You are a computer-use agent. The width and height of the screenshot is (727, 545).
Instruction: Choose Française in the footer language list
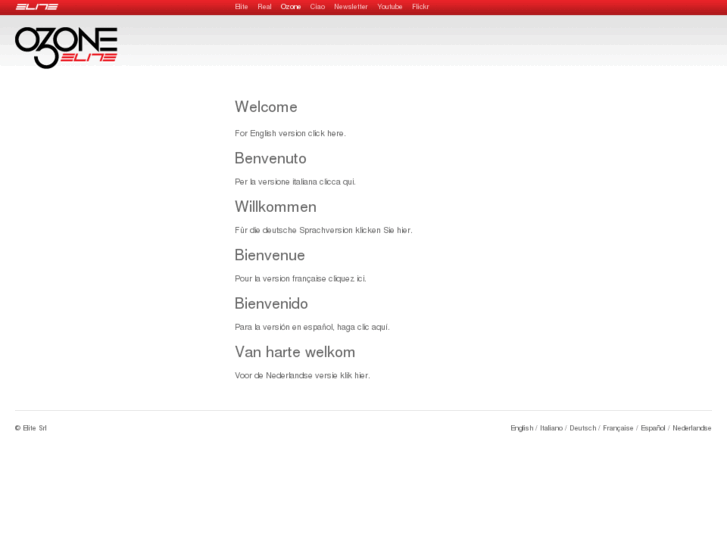point(618,428)
